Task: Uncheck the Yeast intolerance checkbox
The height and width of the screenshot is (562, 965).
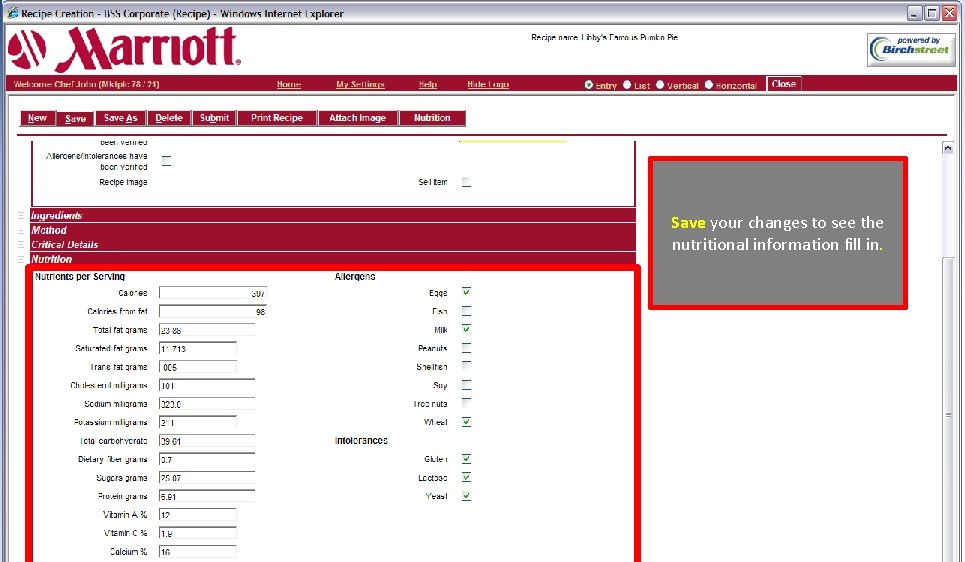Action: pos(466,496)
